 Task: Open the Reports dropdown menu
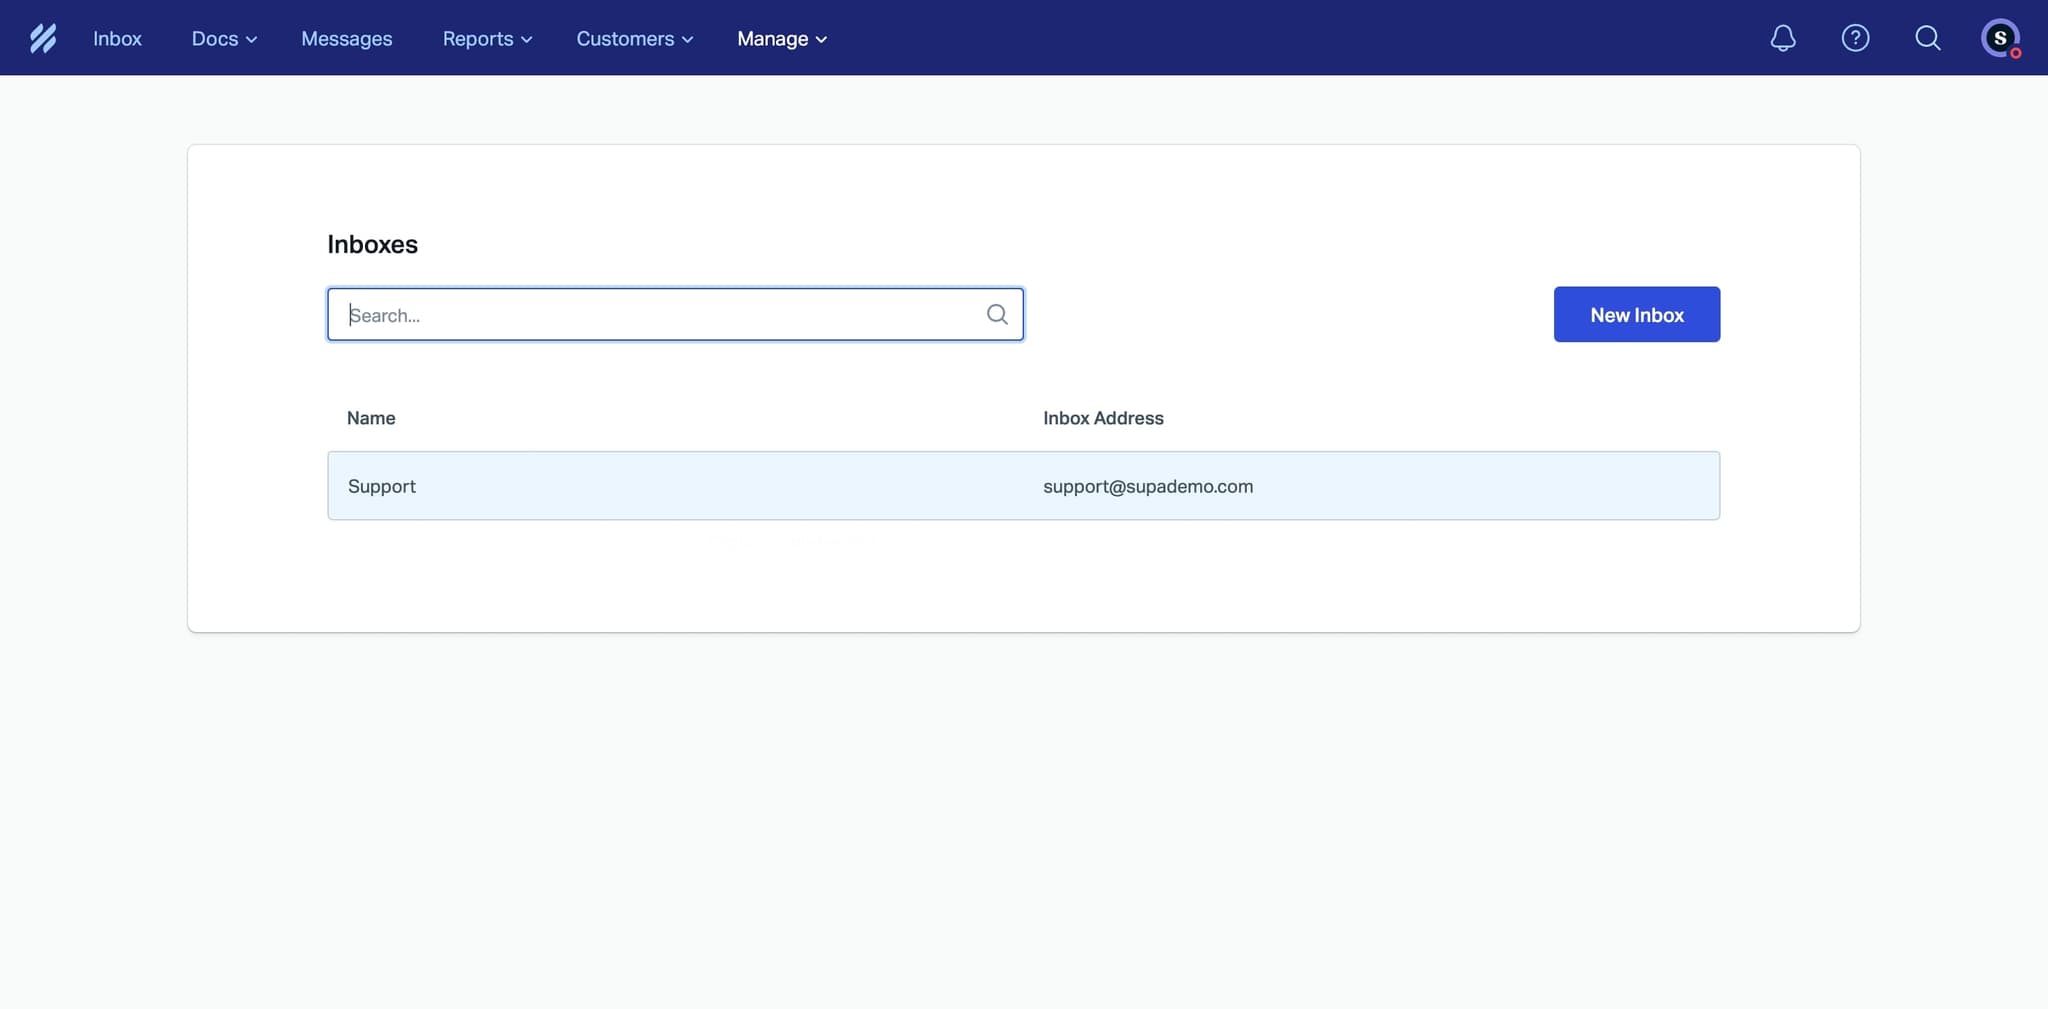pyautogui.click(x=486, y=38)
